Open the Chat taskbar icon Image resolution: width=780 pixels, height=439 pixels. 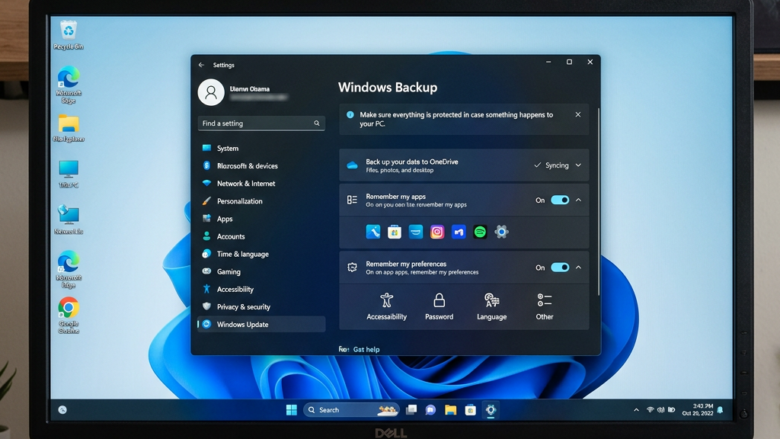click(431, 410)
